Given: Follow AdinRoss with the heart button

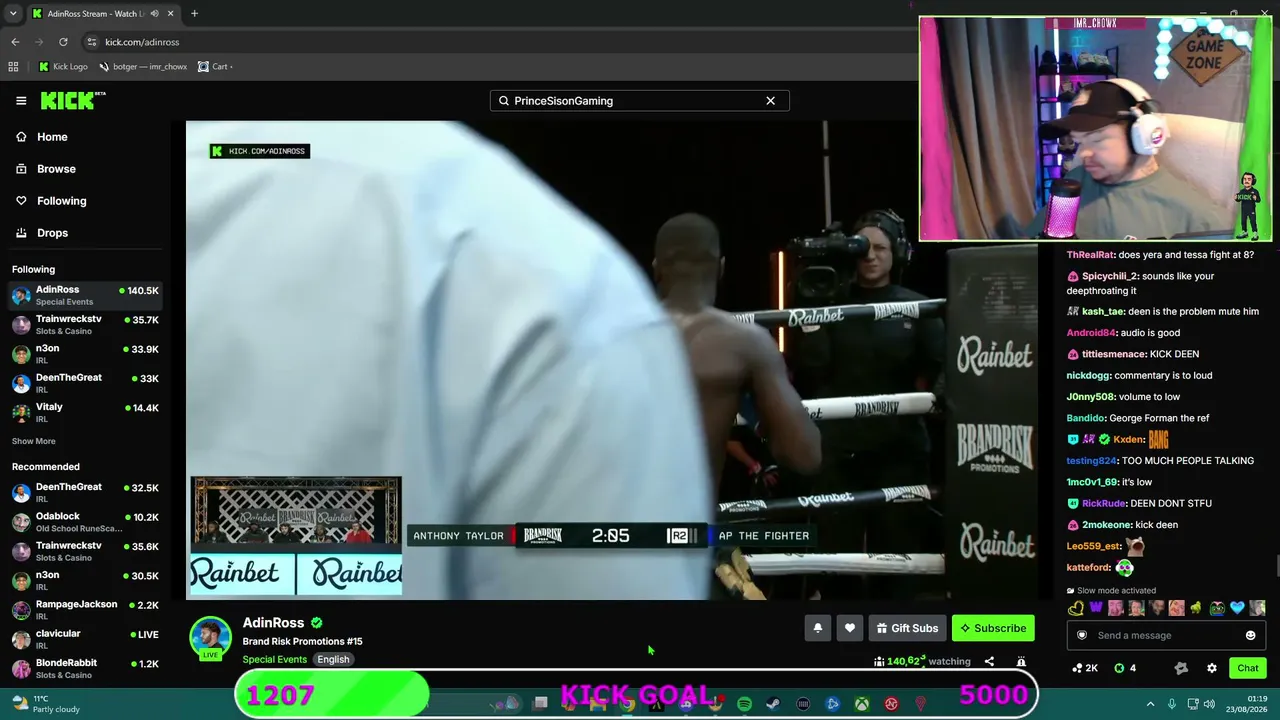Looking at the screenshot, I should (850, 628).
